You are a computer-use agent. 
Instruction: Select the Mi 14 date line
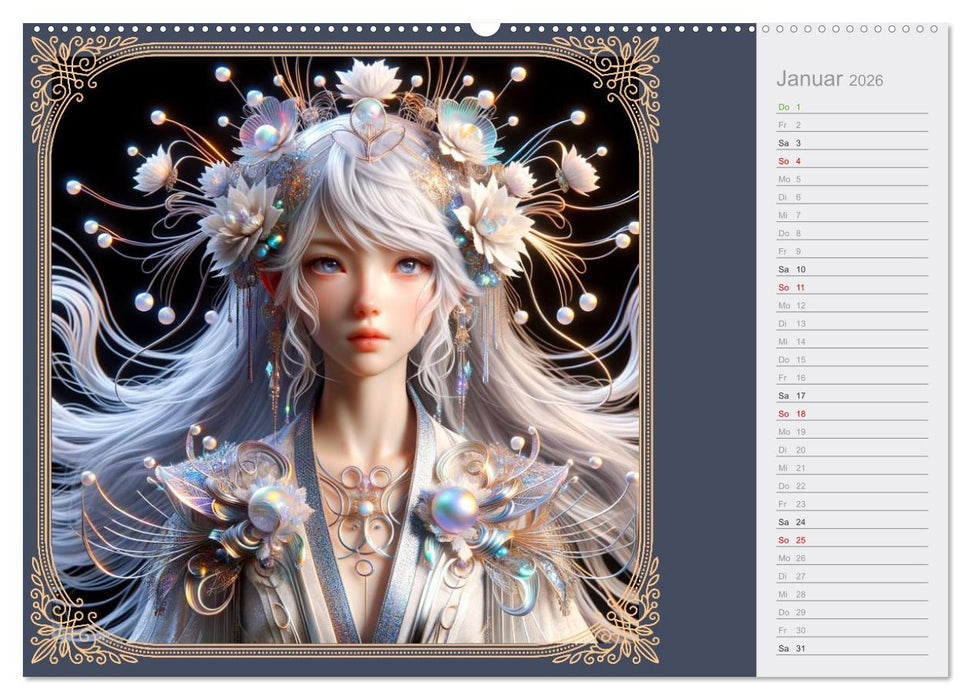click(852, 341)
